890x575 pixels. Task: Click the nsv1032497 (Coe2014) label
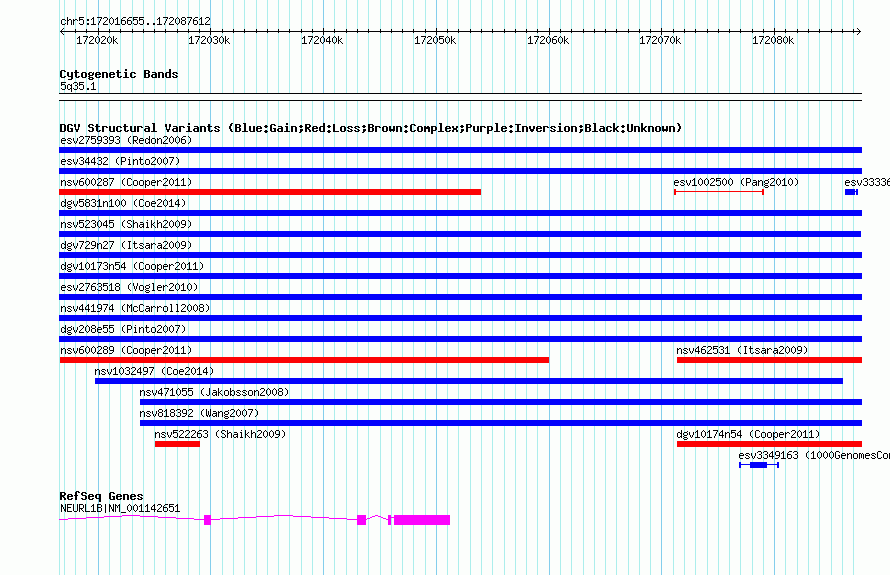pos(154,371)
